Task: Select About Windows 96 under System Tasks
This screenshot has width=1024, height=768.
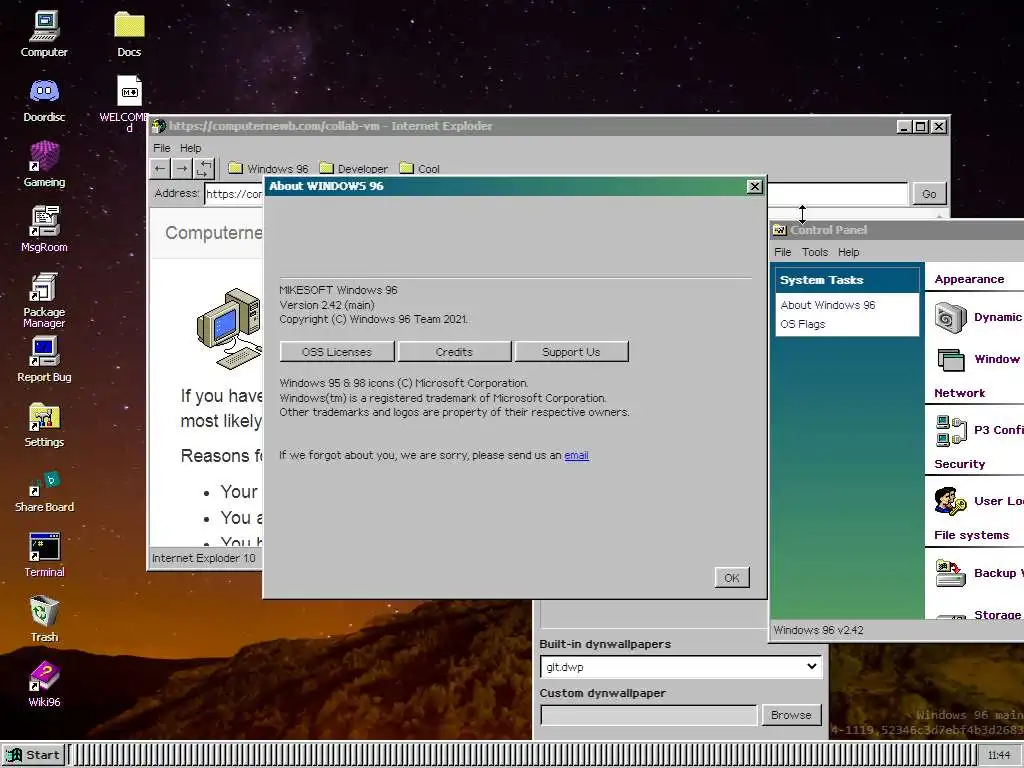Action: pos(827,305)
